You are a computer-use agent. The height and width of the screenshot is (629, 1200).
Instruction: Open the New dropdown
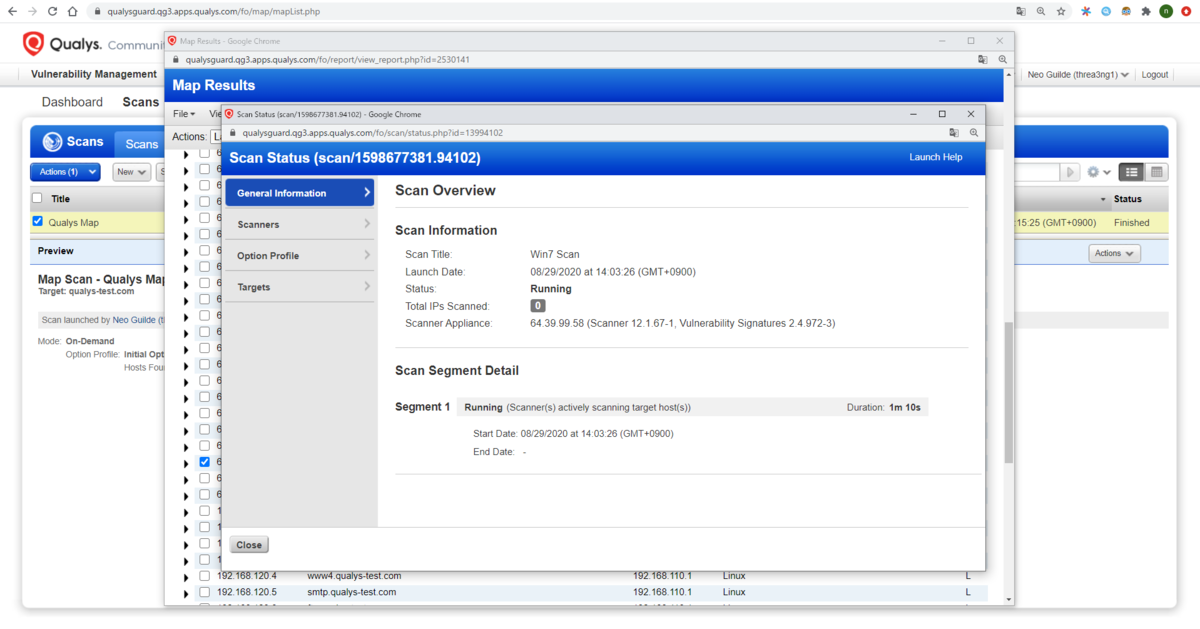(x=131, y=172)
